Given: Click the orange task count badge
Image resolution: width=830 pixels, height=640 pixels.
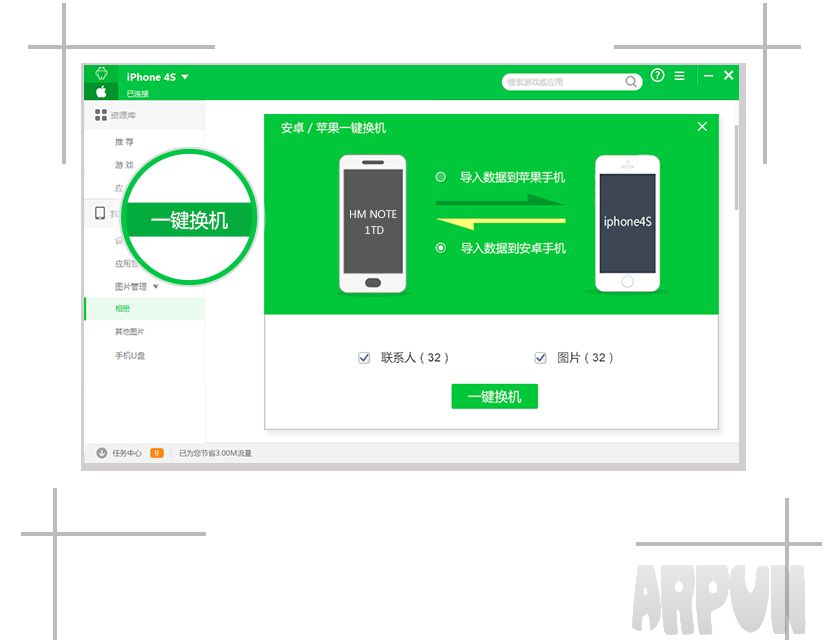Looking at the screenshot, I should click(157, 453).
